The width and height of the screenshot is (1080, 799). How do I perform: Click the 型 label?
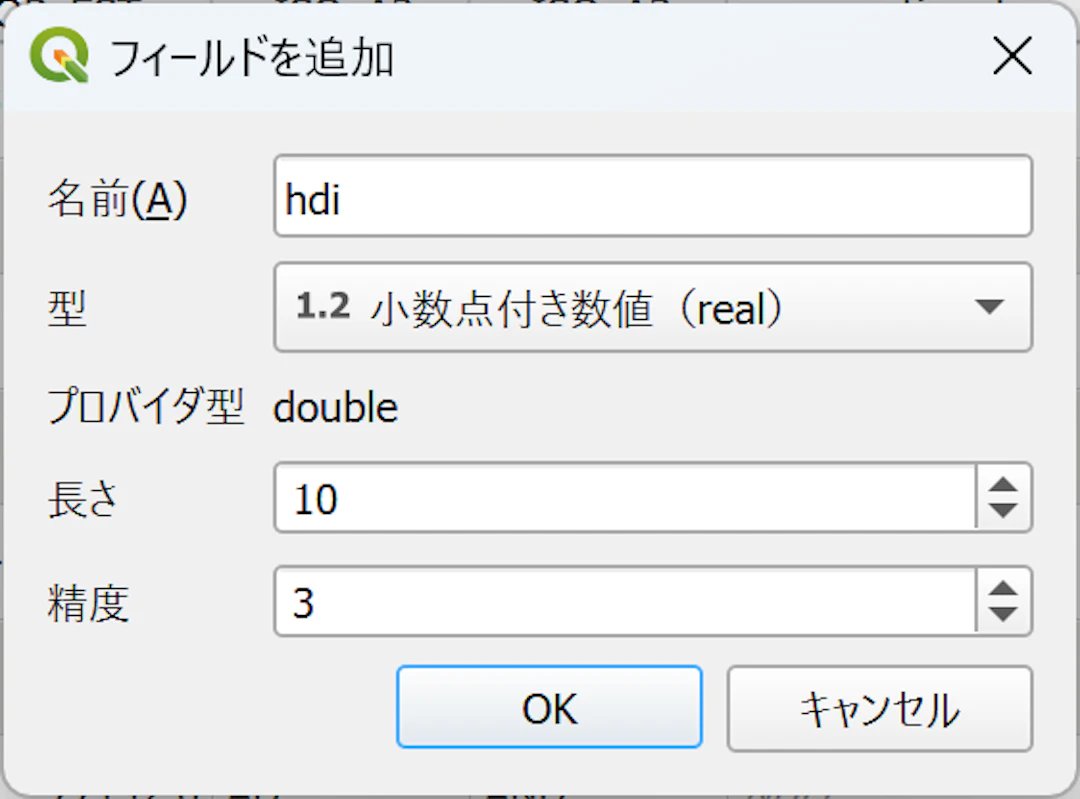(67, 307)
